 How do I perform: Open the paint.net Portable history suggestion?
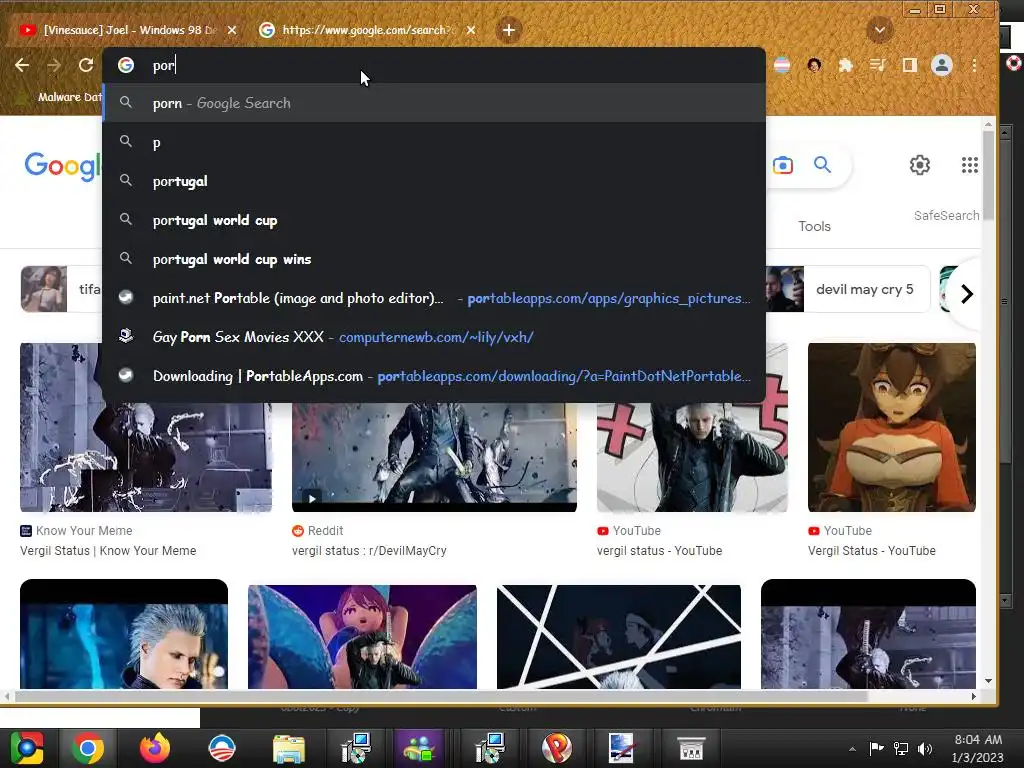(434, 298)
